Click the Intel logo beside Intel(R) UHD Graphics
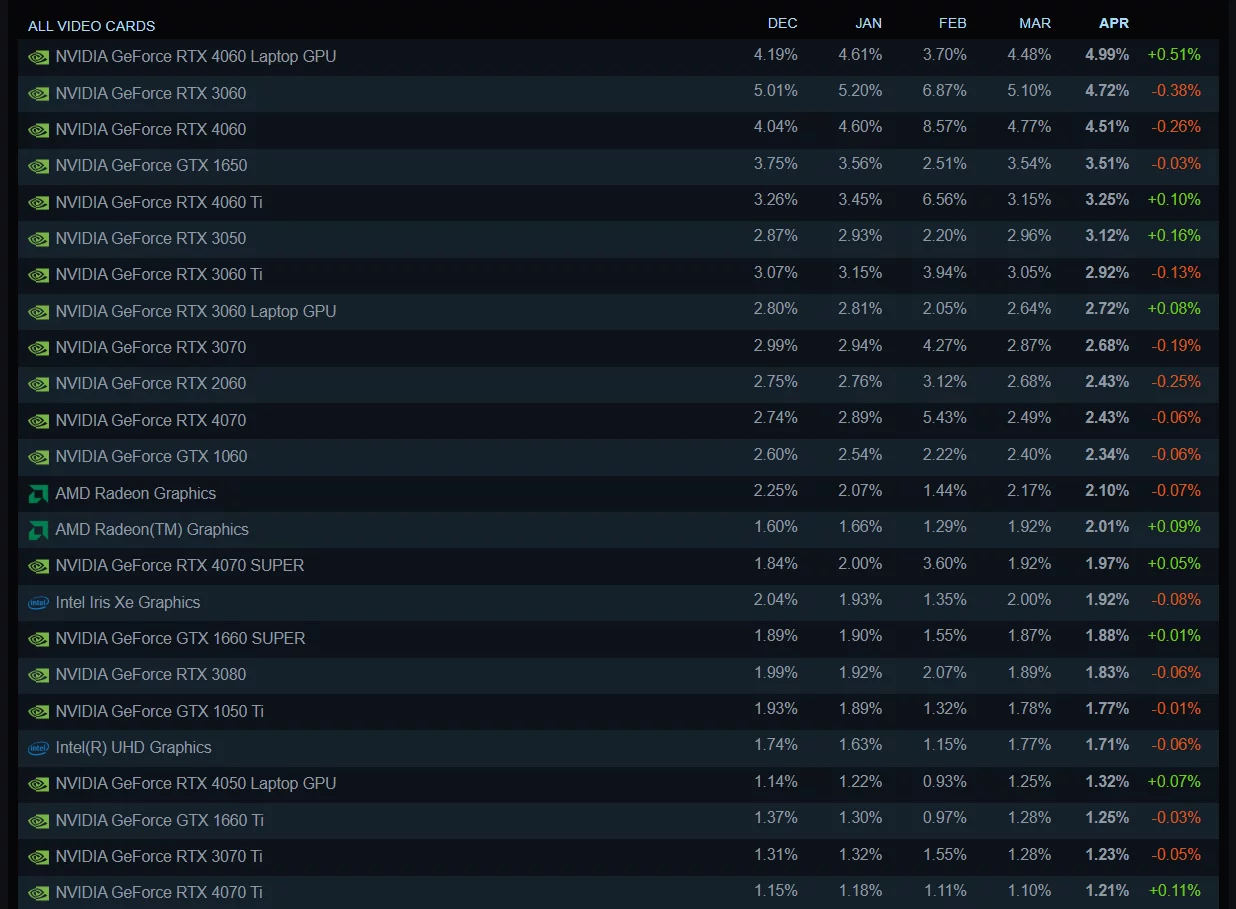The image size is (1236, 909). tap(38, 748)
